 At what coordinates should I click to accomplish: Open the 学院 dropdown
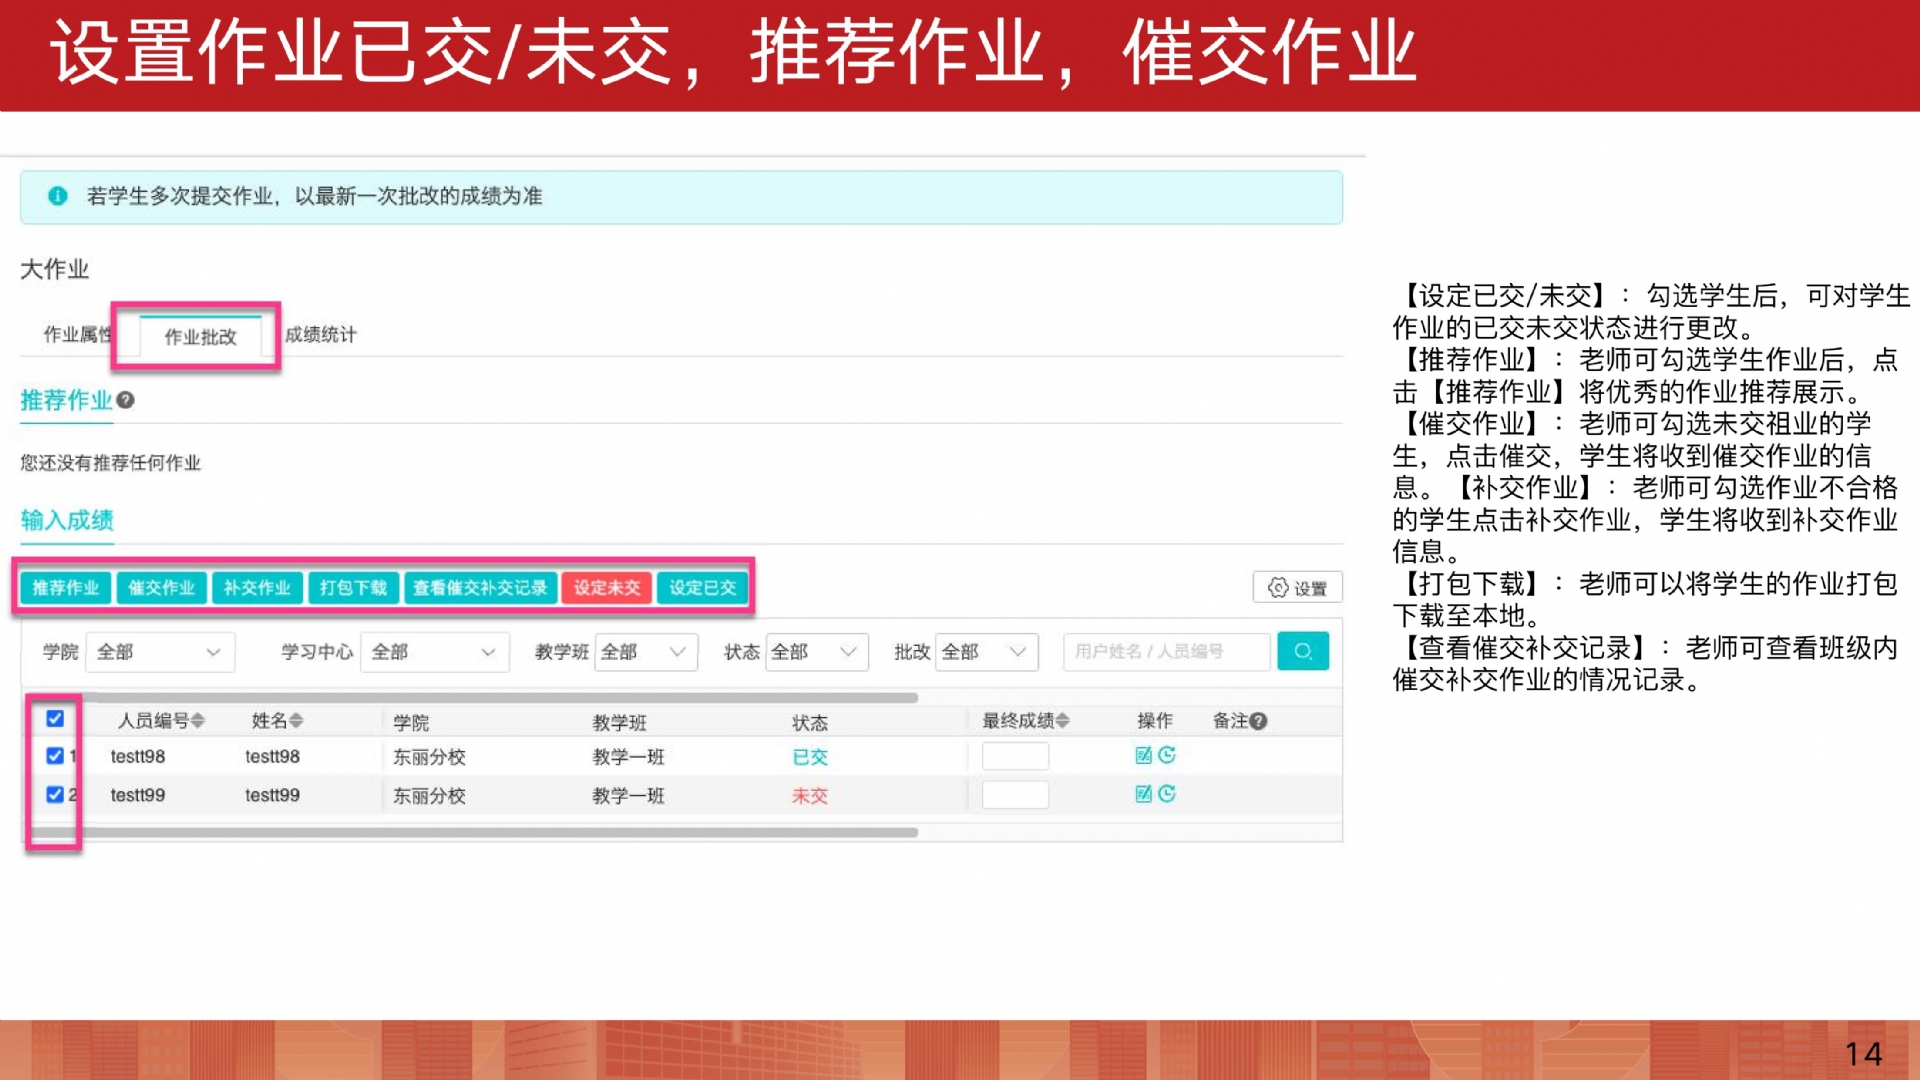160,652
